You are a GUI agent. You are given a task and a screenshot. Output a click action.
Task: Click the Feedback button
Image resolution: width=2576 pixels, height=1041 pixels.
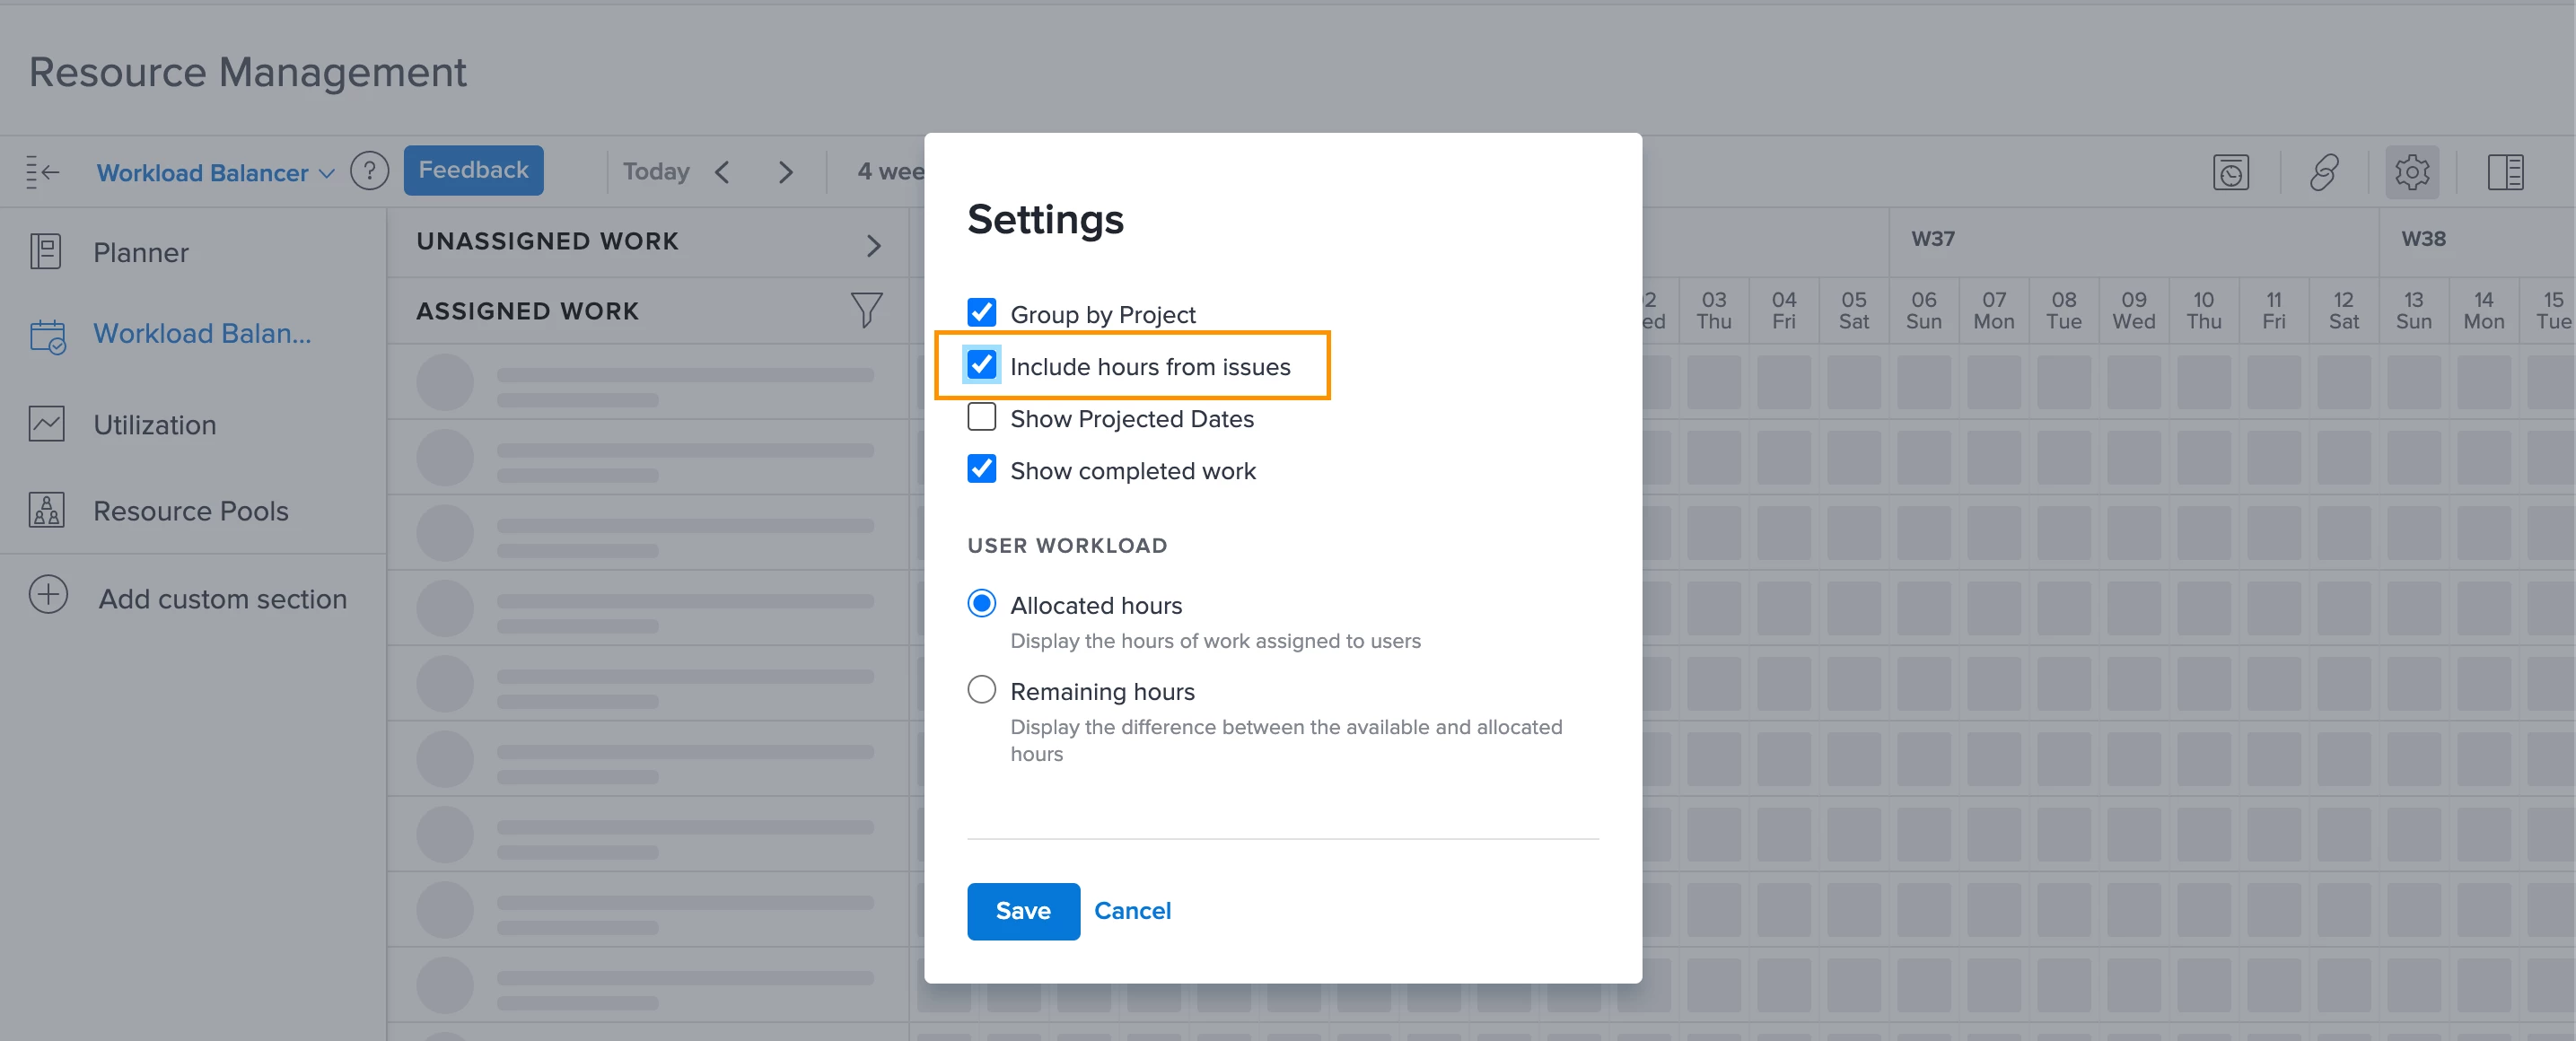click(473, 170)
